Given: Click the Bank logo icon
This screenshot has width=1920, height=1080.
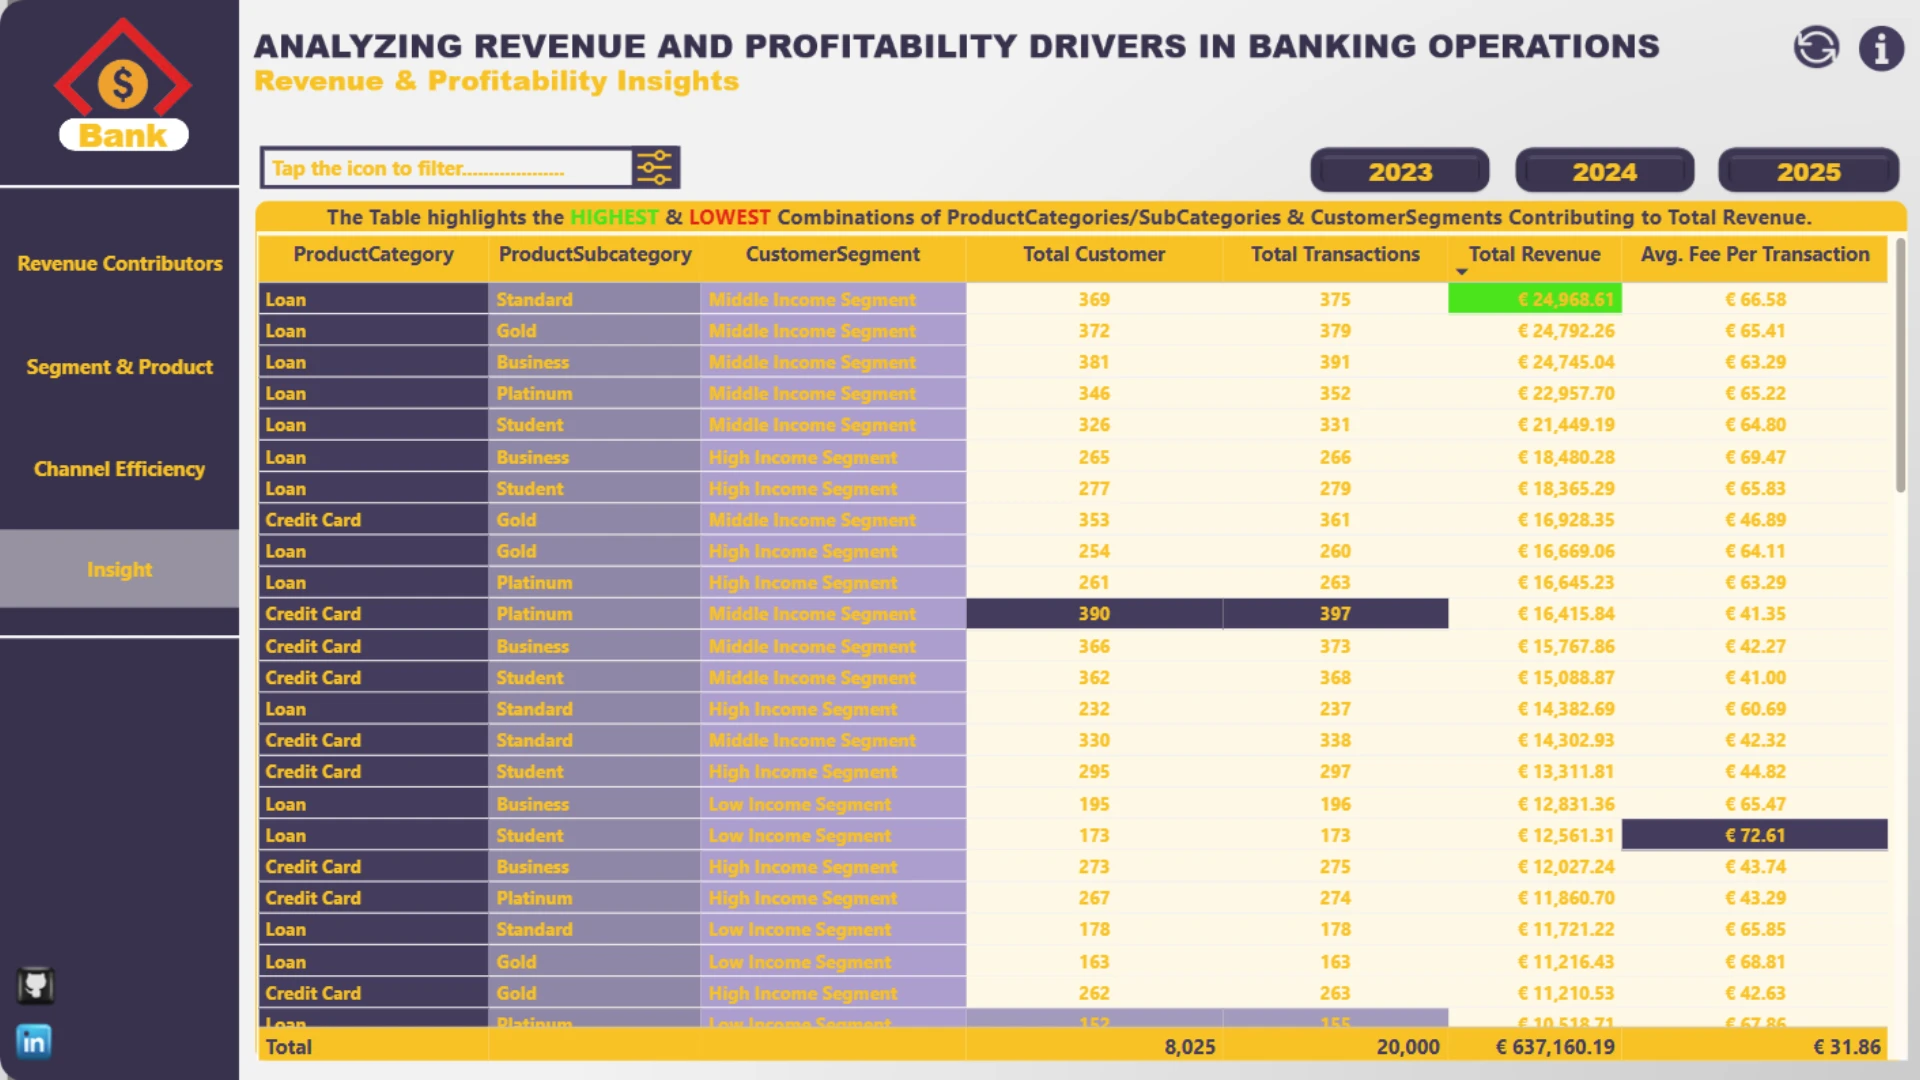Looking at the screenshot, I should [122, 86].
